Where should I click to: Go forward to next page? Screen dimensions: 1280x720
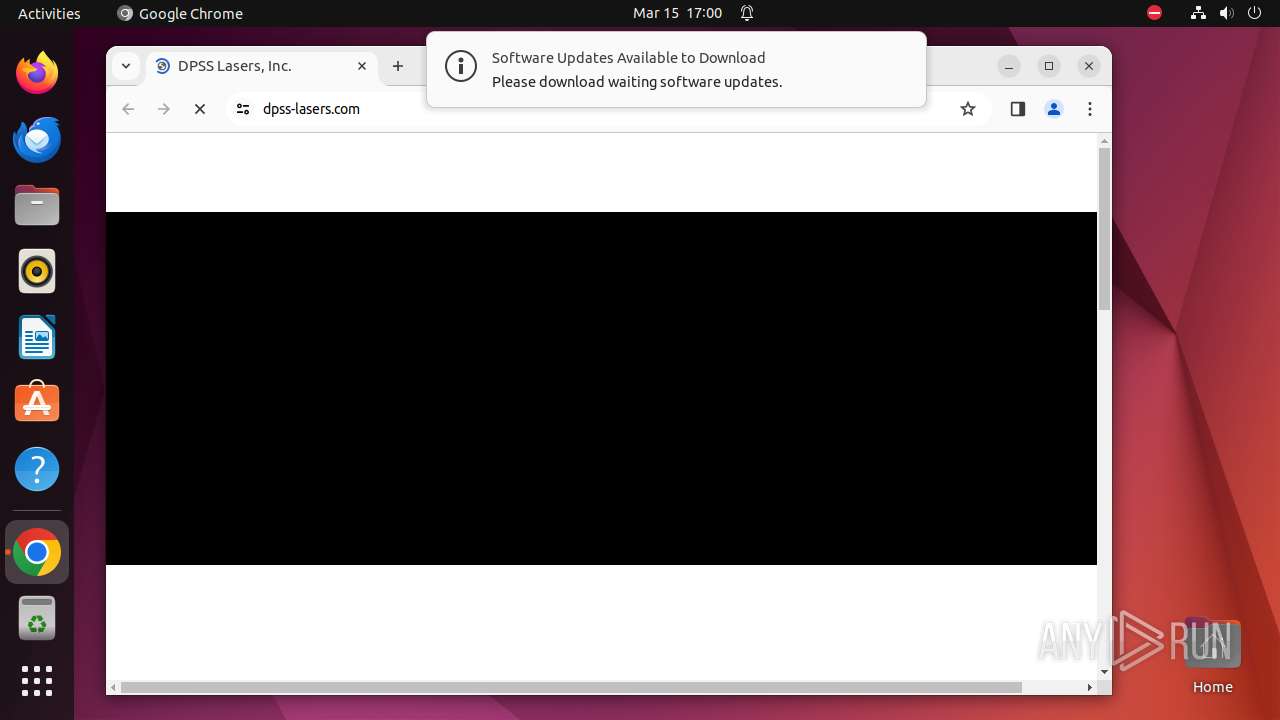pyautogui.click(x=164, y=109)
